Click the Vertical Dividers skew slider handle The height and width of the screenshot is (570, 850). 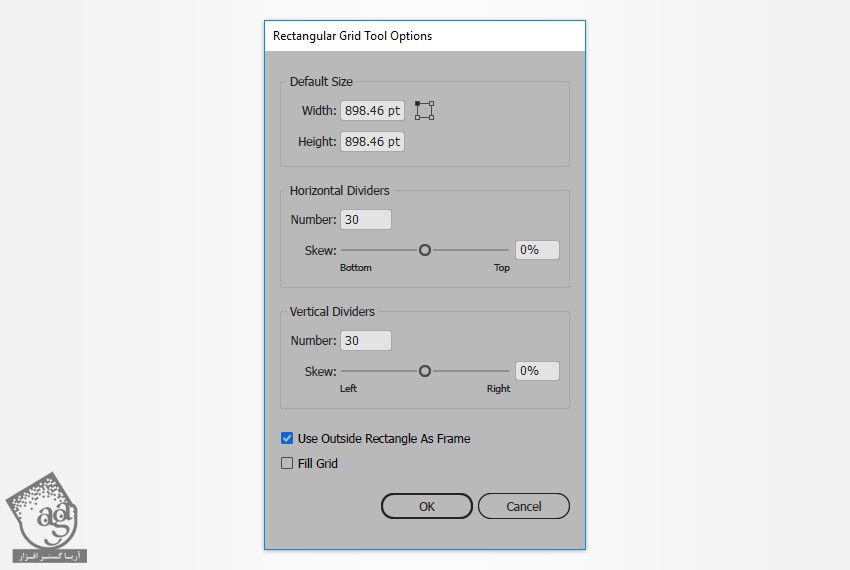[x=425, y=371]
